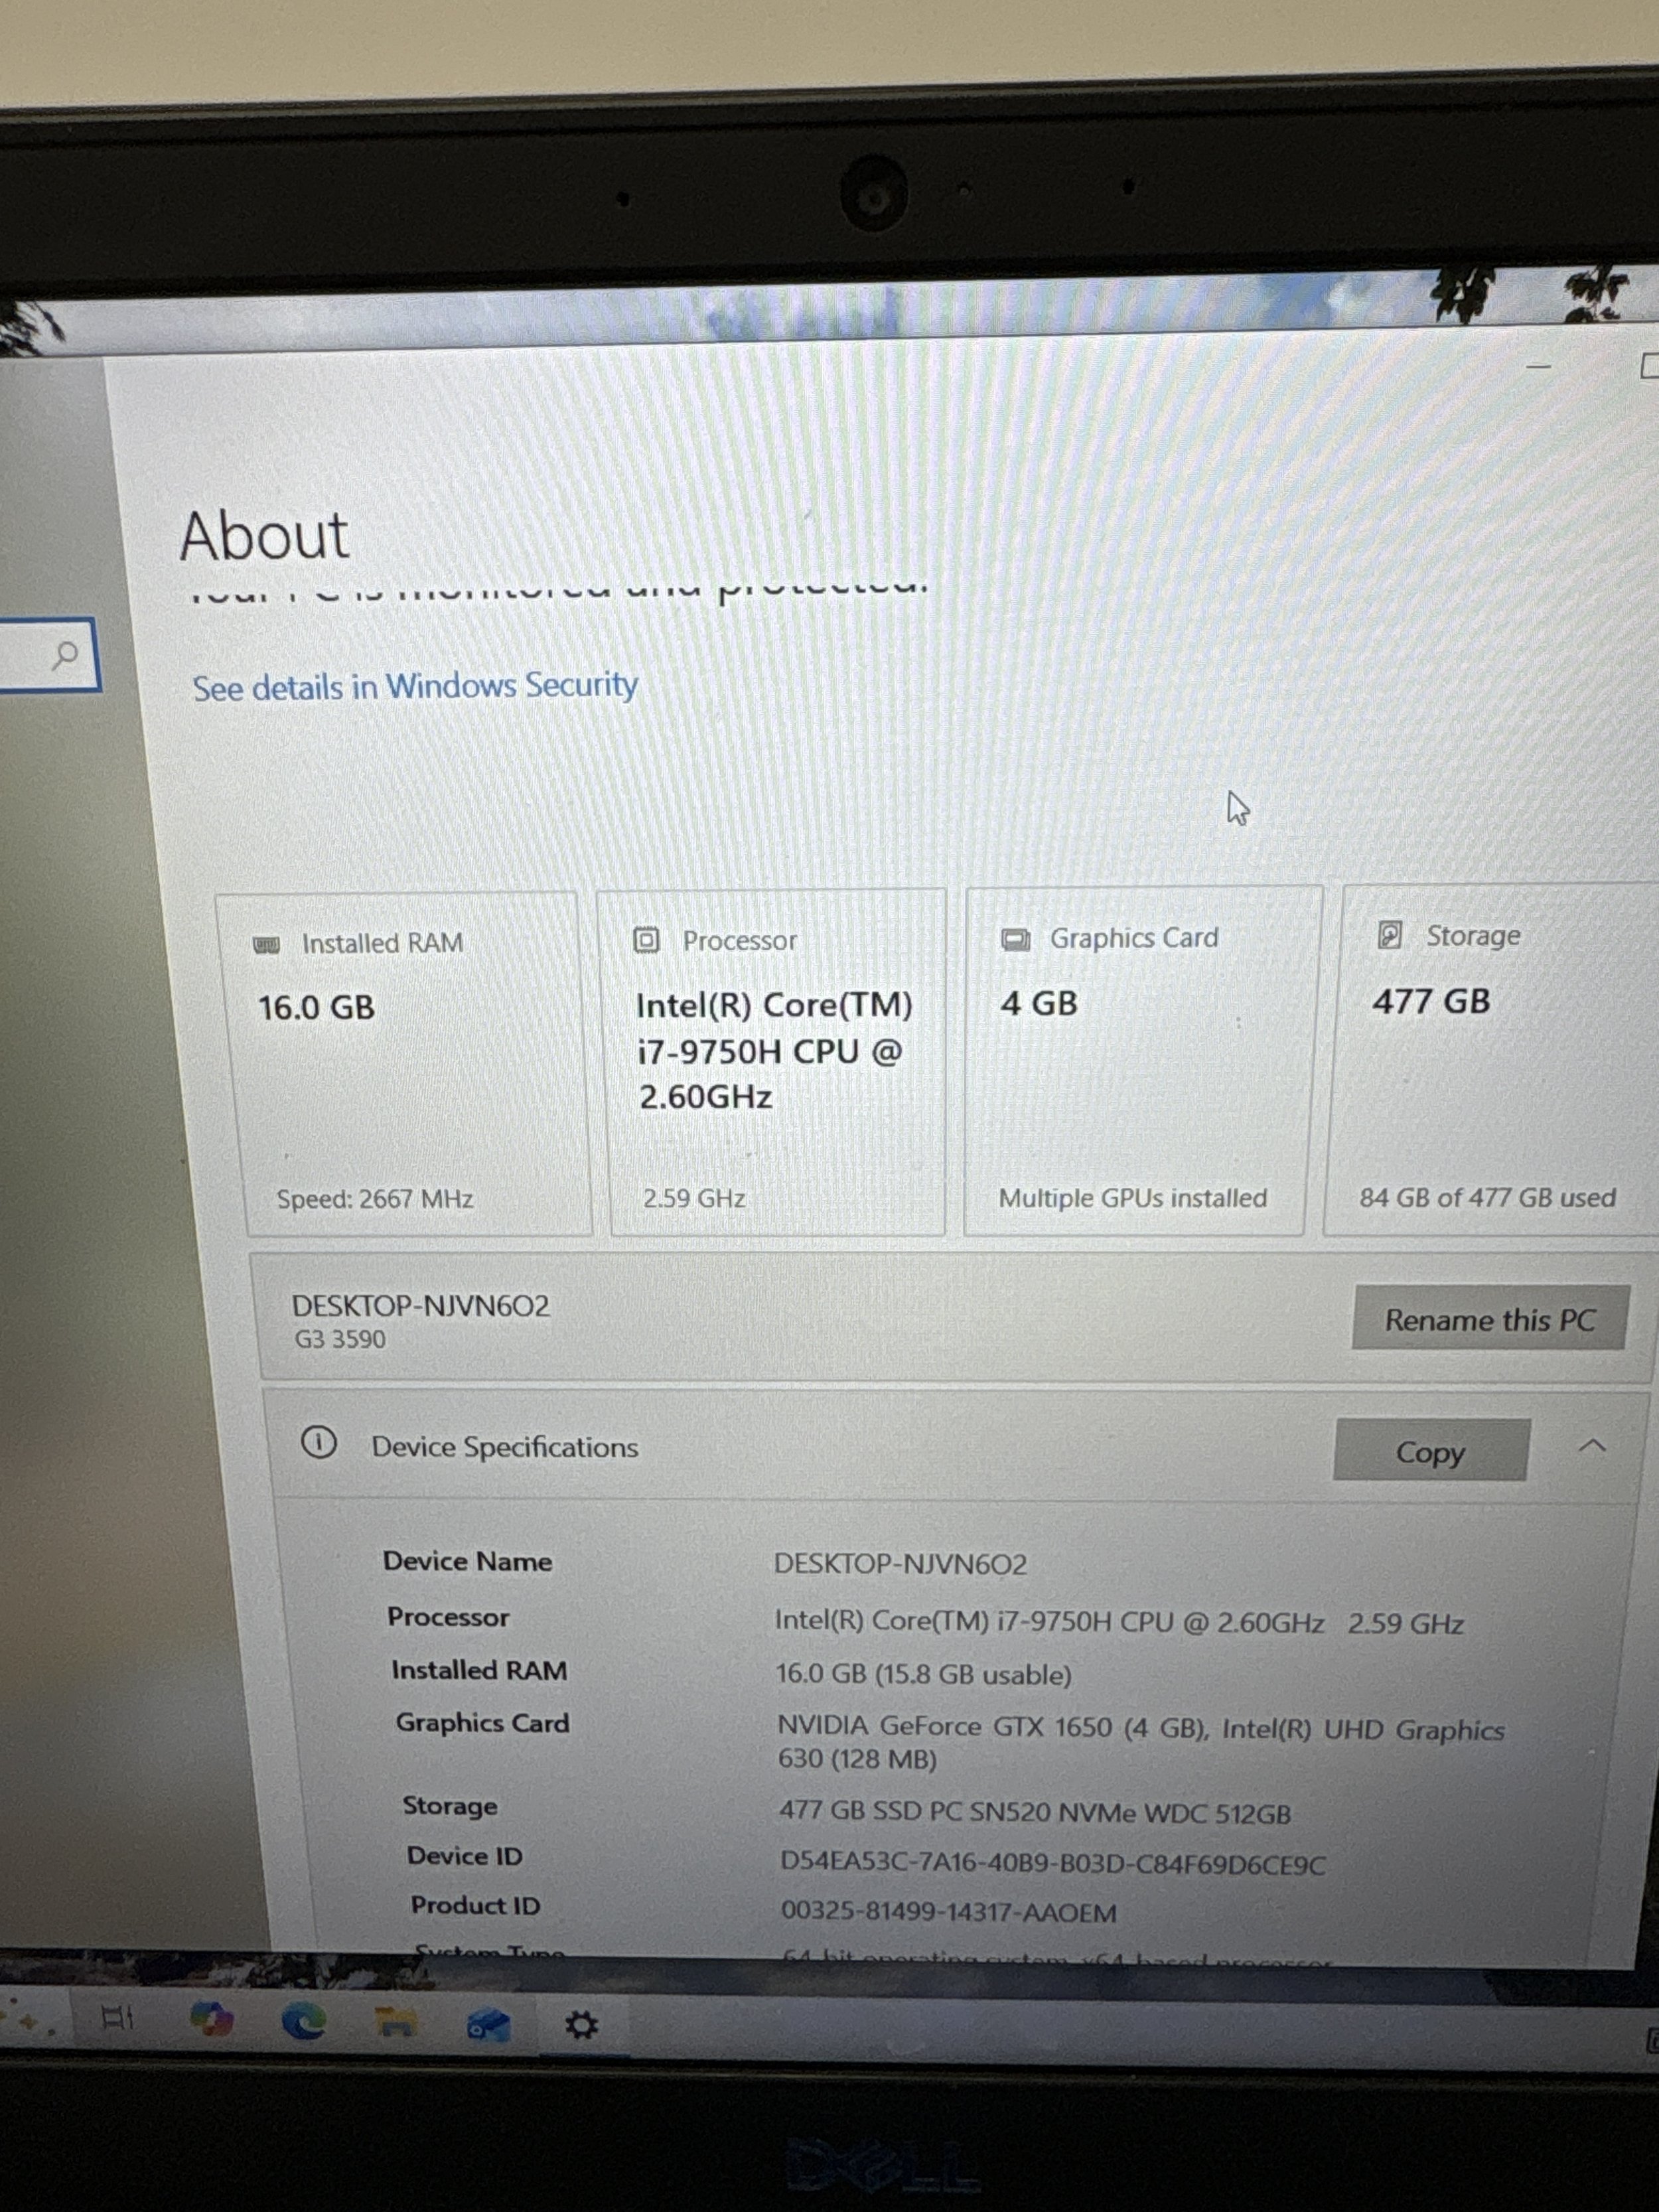Open Task View from the taskbar
This screenshot has width=1659, height=2212.
[x=117, y=2018]
